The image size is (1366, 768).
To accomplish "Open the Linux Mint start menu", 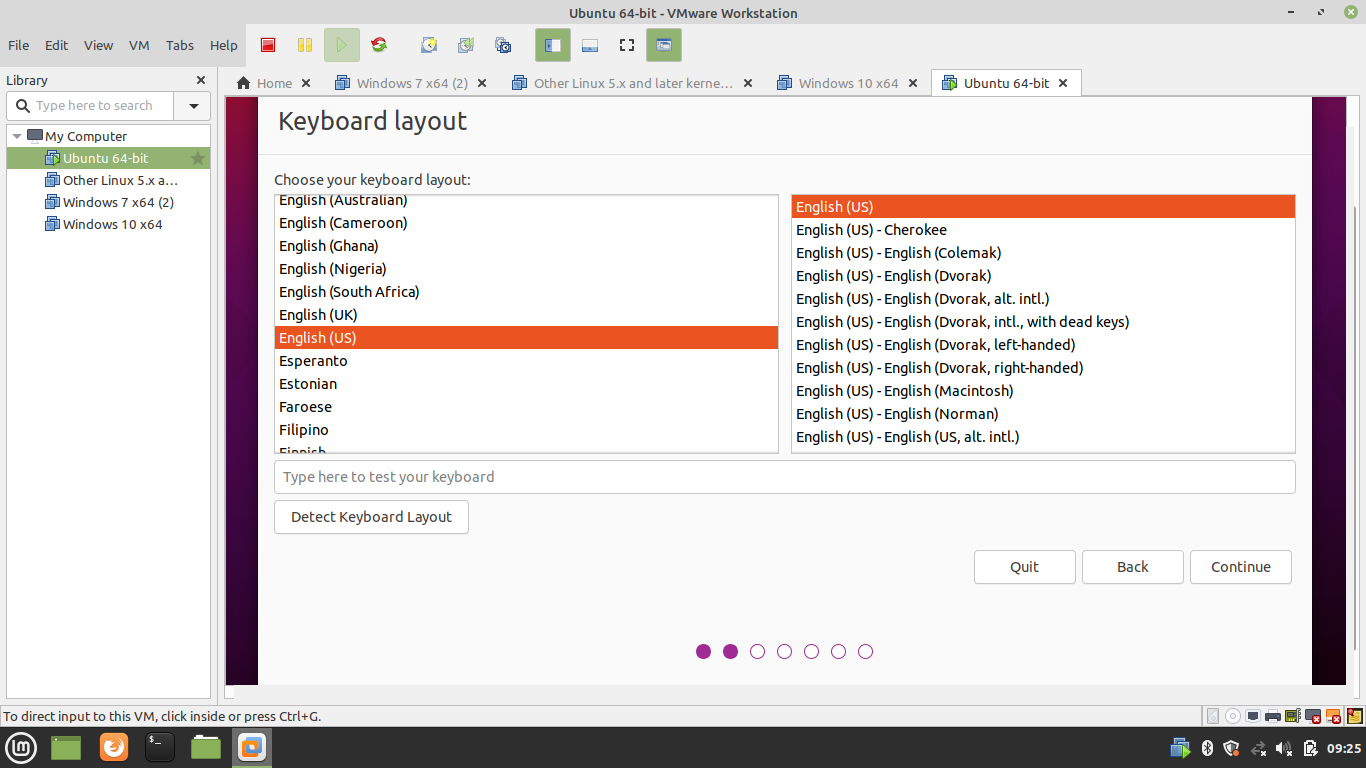I will click(x=21, y=747).
